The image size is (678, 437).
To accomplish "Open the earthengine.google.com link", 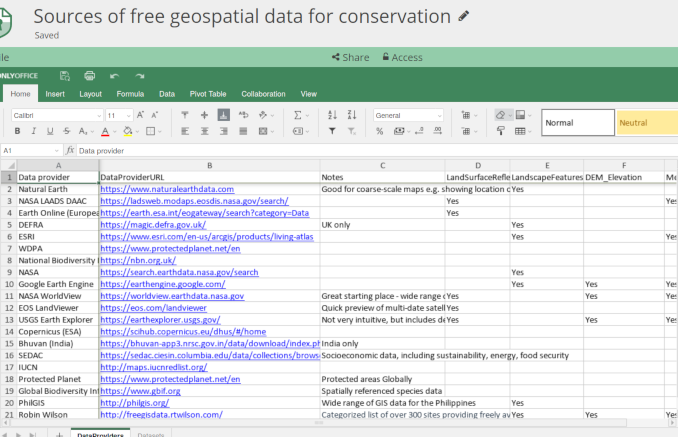I will (x=163, y=284).
